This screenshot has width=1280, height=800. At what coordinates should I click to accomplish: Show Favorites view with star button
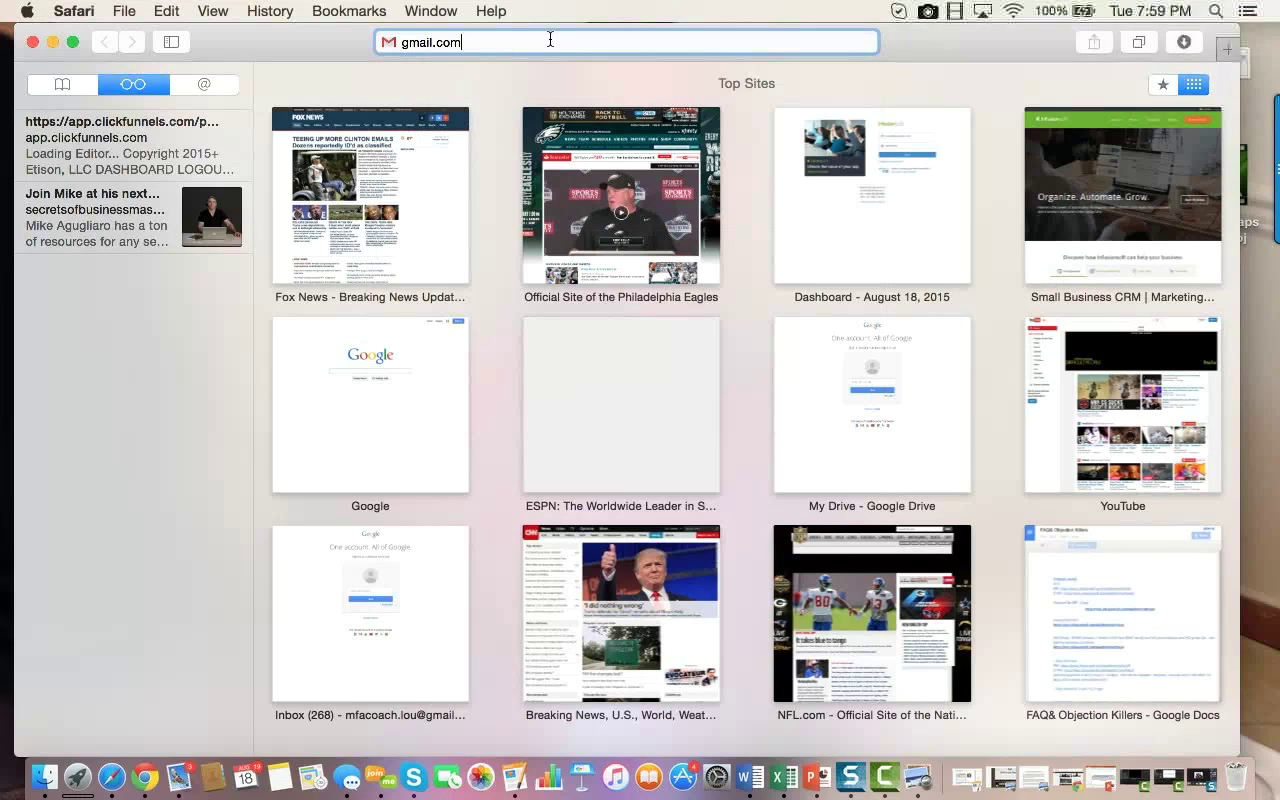(x=1163, y=85)
